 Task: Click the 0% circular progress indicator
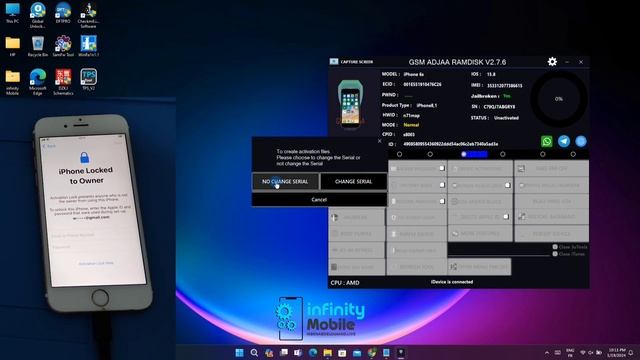[559, 99]
